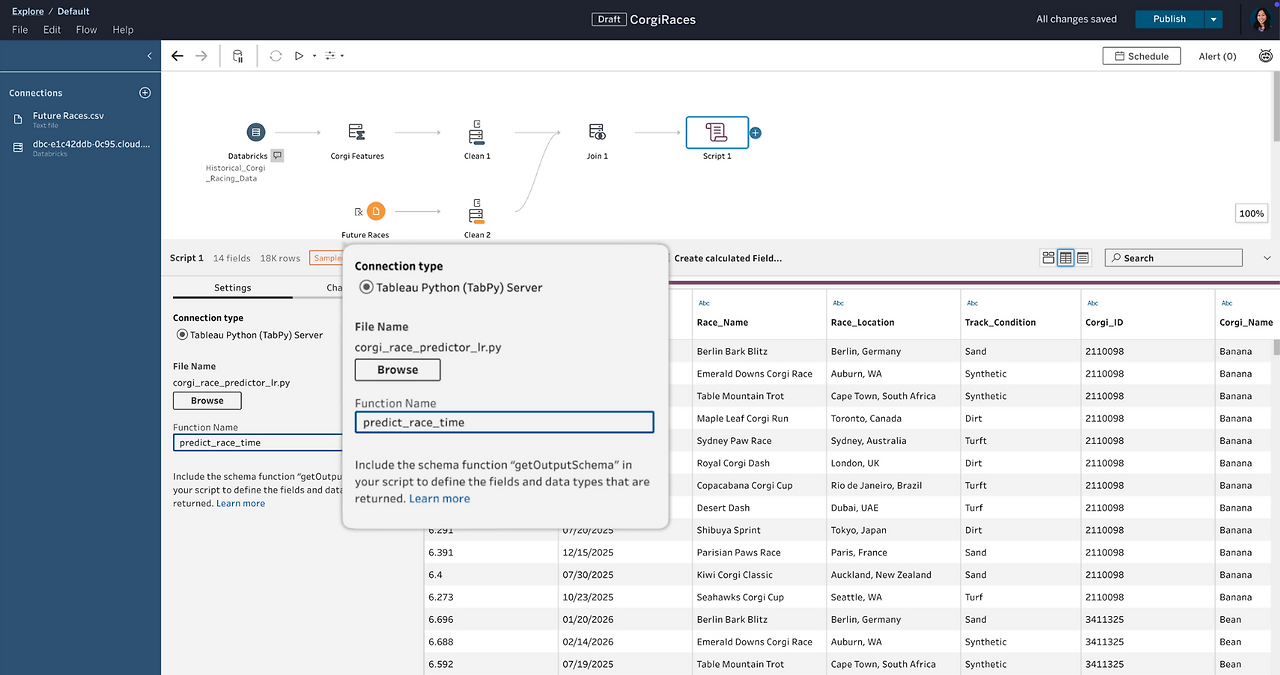Click Create calculated Field
Screen dimensions: 1280x675
(x=728, y=258)
